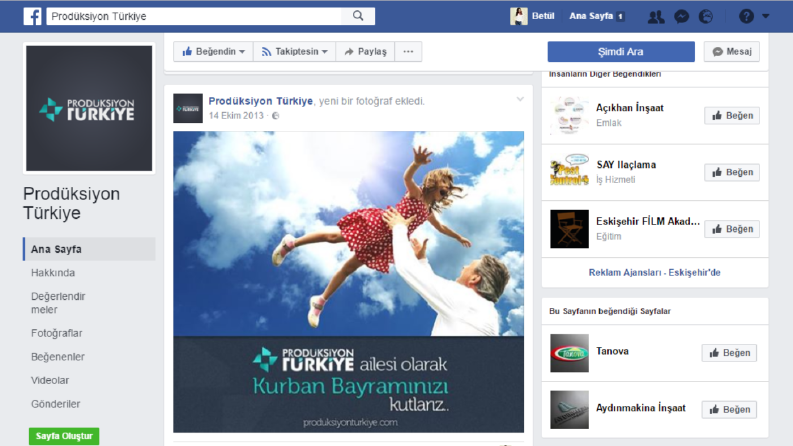Screen dimensions: 793x446
Task: Select Videolar in left sidebar
Action: pyautogui.click(x=50, y=380)
